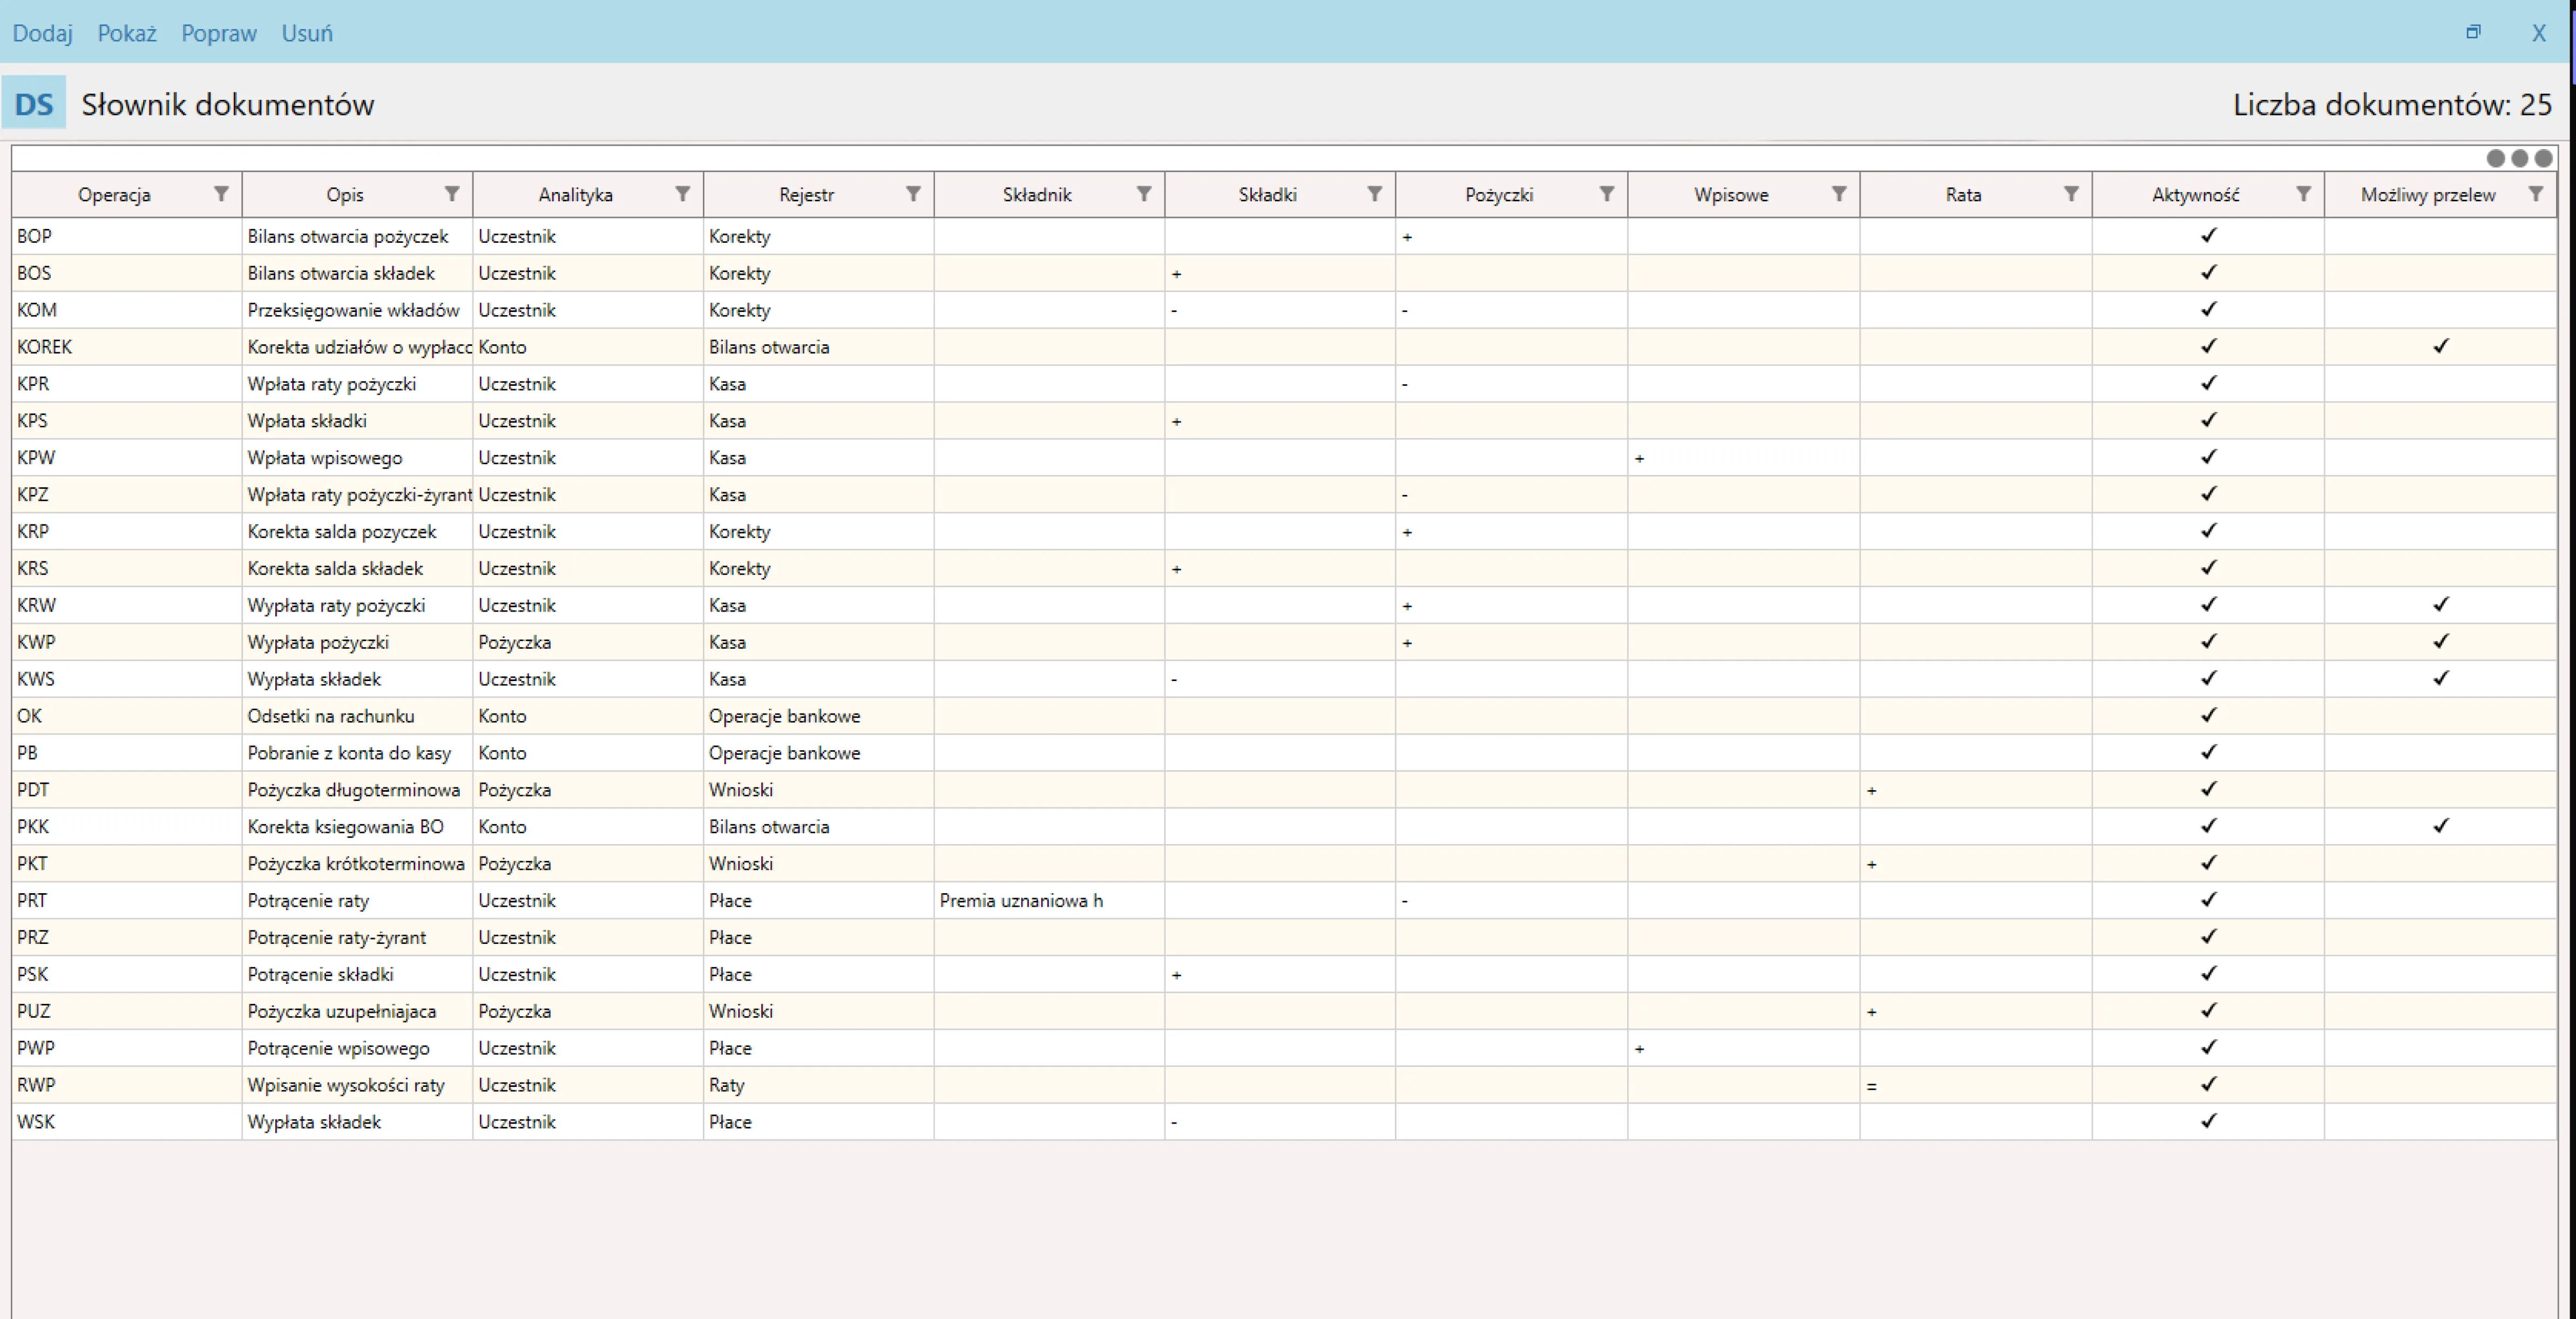Click 'Odsetki na rachunku' description
Image resolution: width=2576 pixels, height=1319 pixels.
[330, 716]
